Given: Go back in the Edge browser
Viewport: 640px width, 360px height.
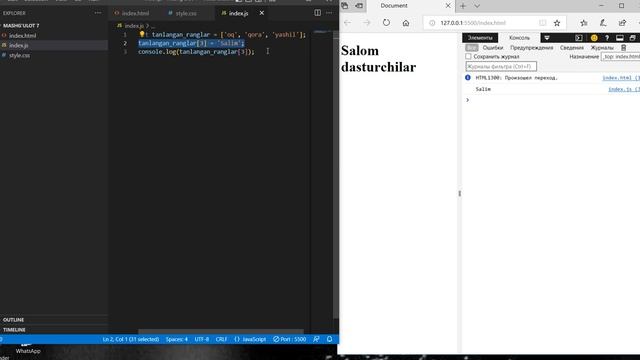Looking at the screenshot, I should tap(347, 23).
